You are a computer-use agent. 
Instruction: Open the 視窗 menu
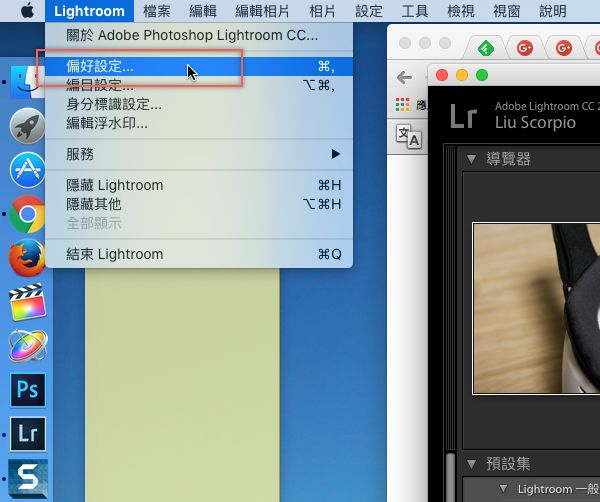pyautogui.click(x=507, y=11)
